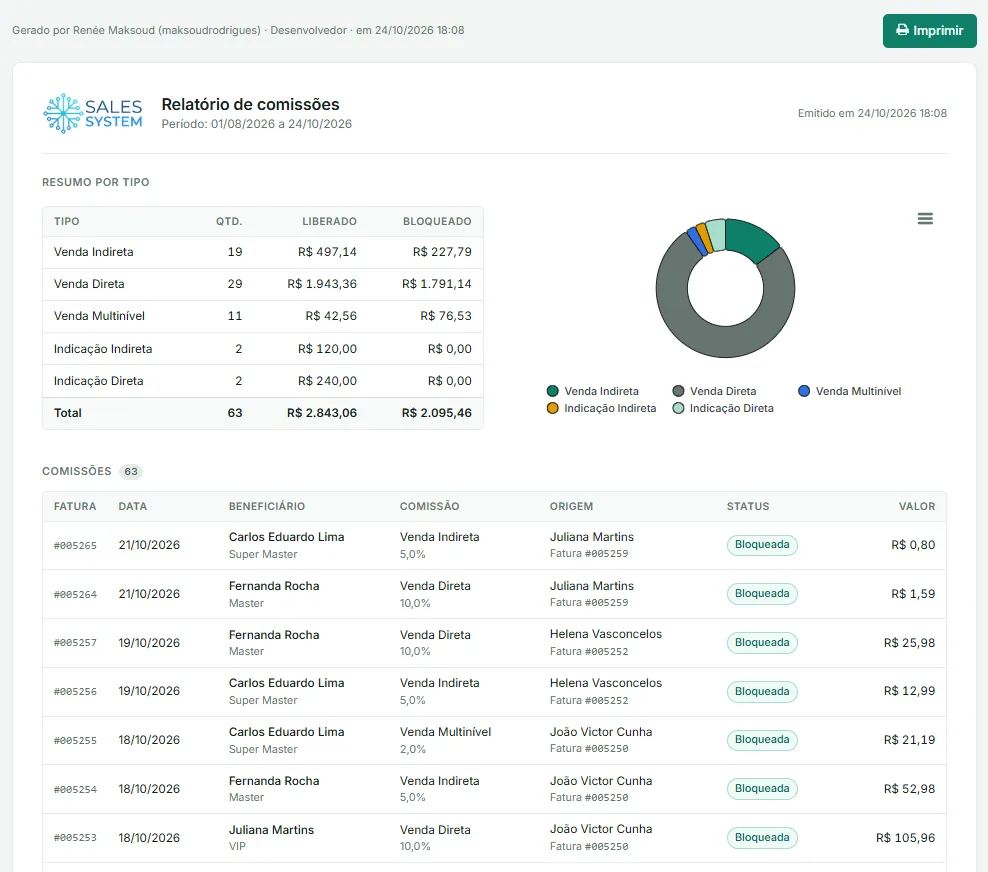Screen dimensions: 988x872
Task: Click Helena Vasconcelos origin for invoice #005257
Action: click(606, 634)
